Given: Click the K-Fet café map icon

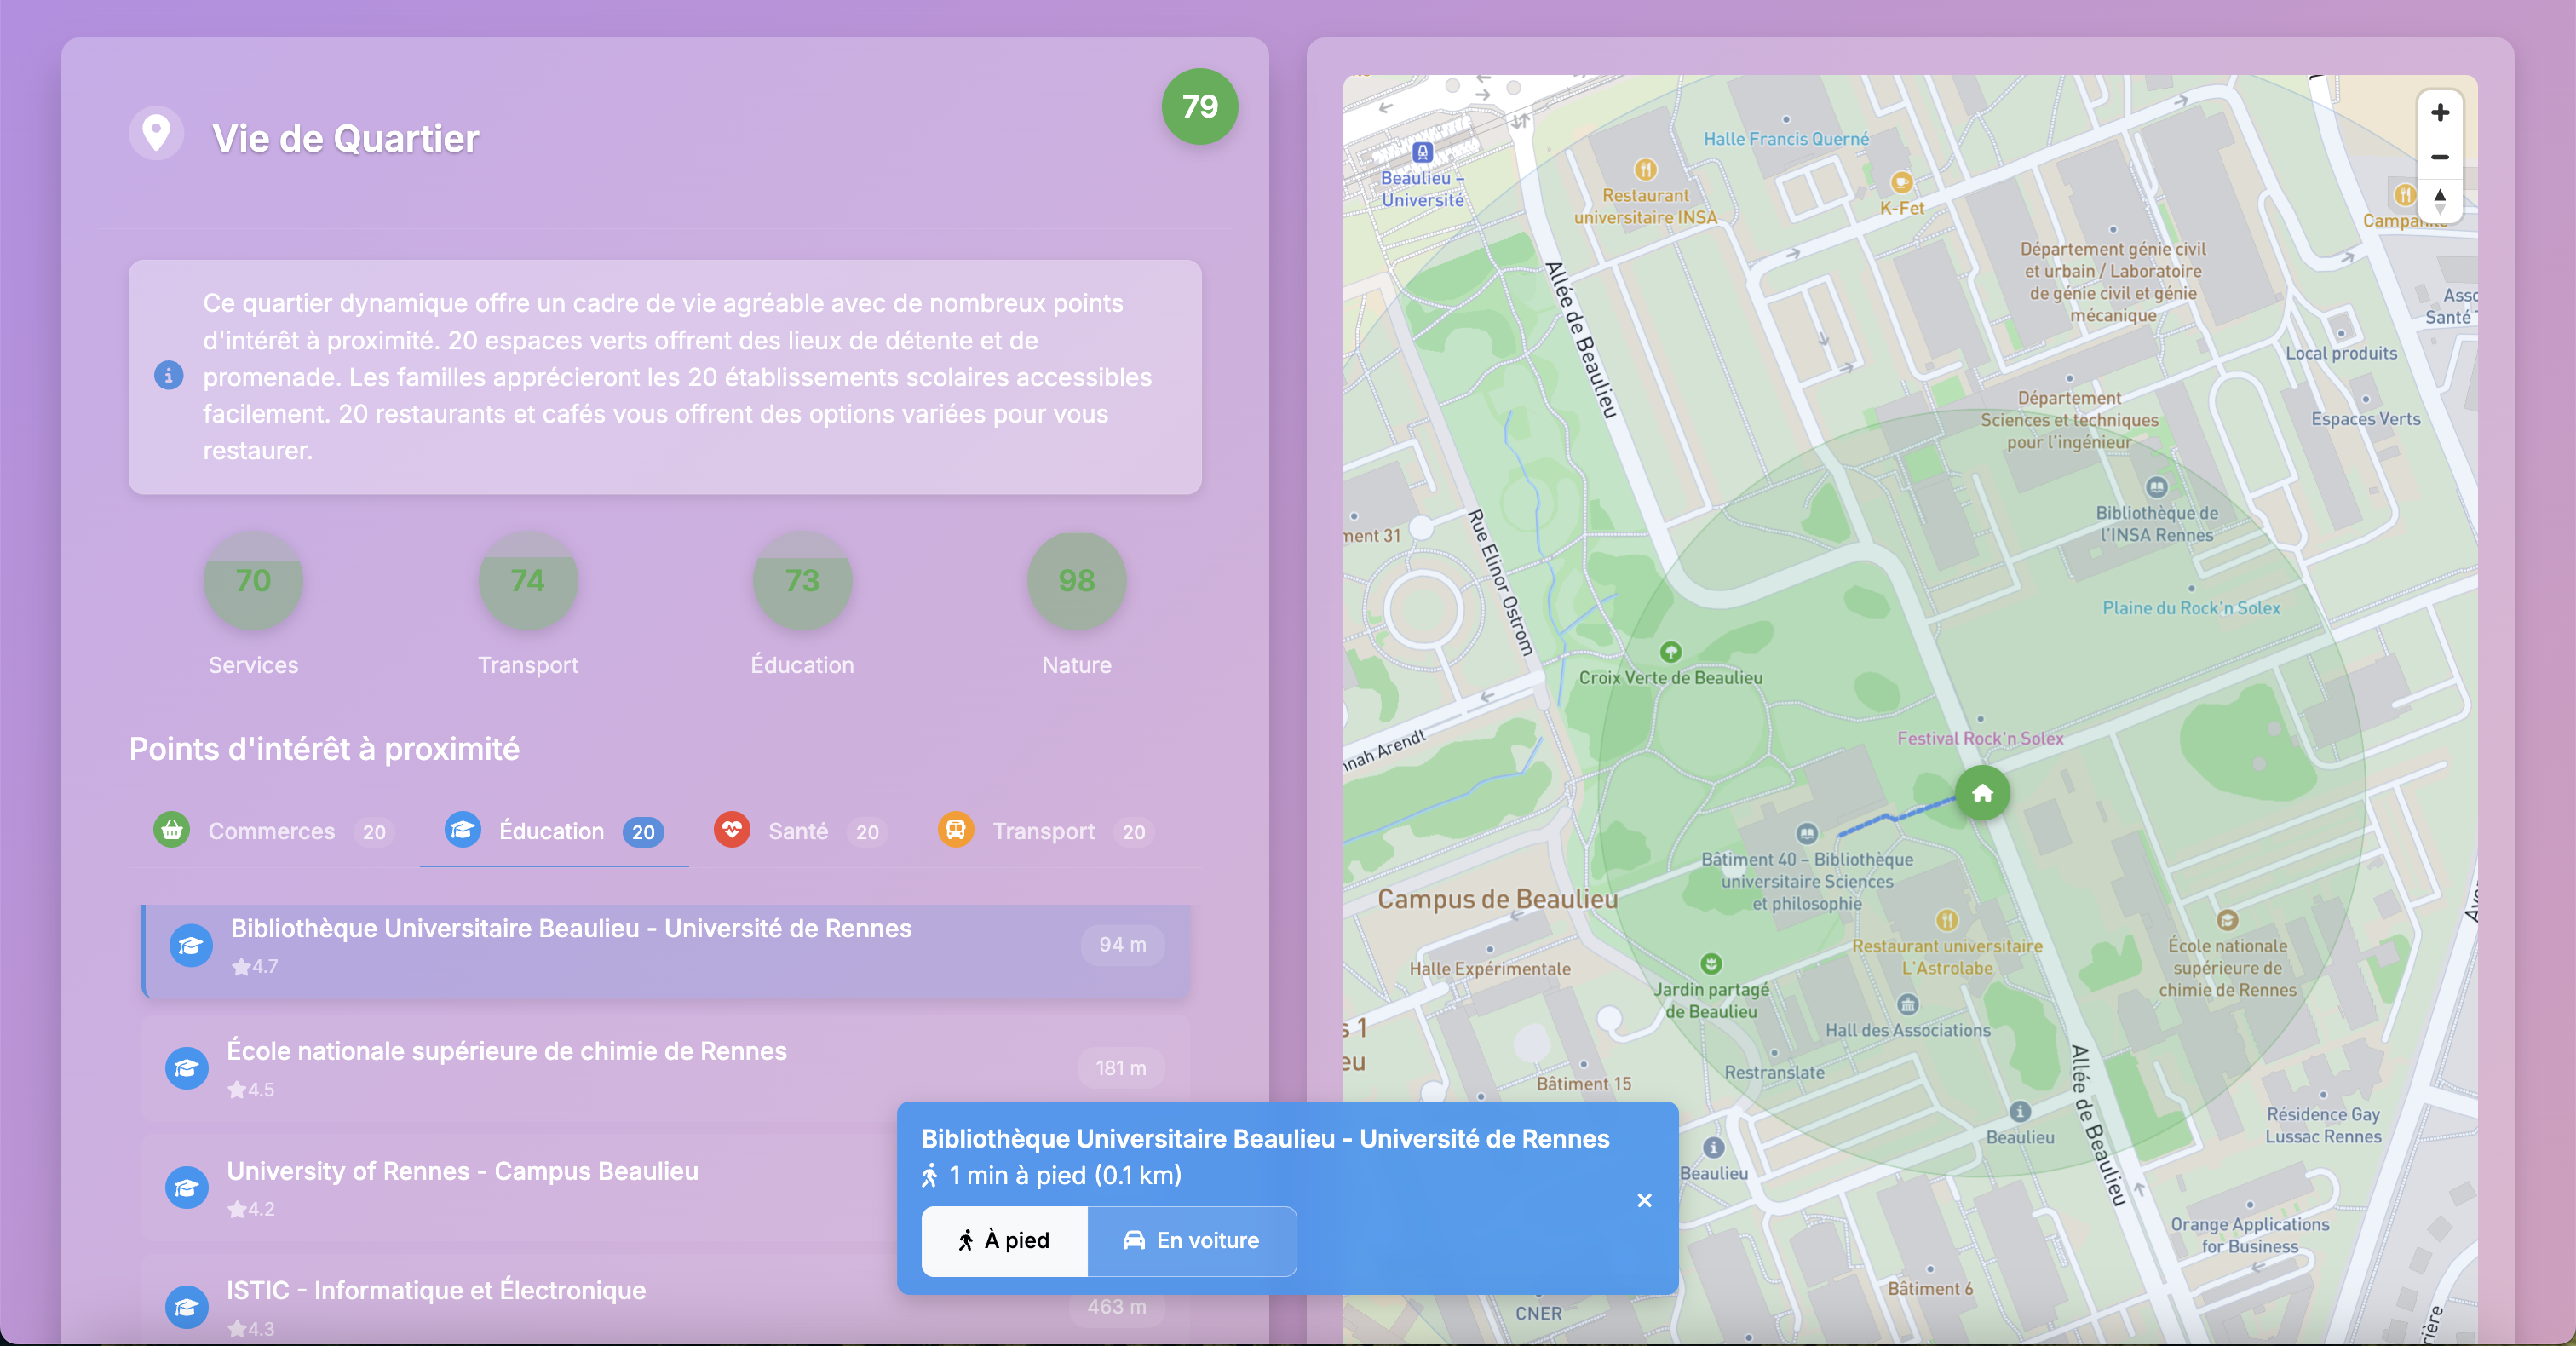Looking at the screenshot, I should 1901,182.
